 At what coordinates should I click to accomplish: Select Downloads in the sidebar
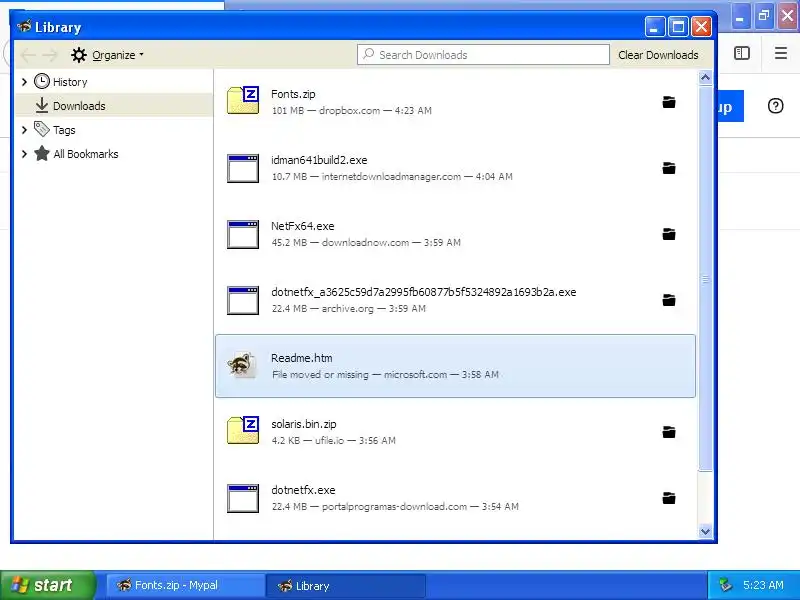(x=114, y=106)
